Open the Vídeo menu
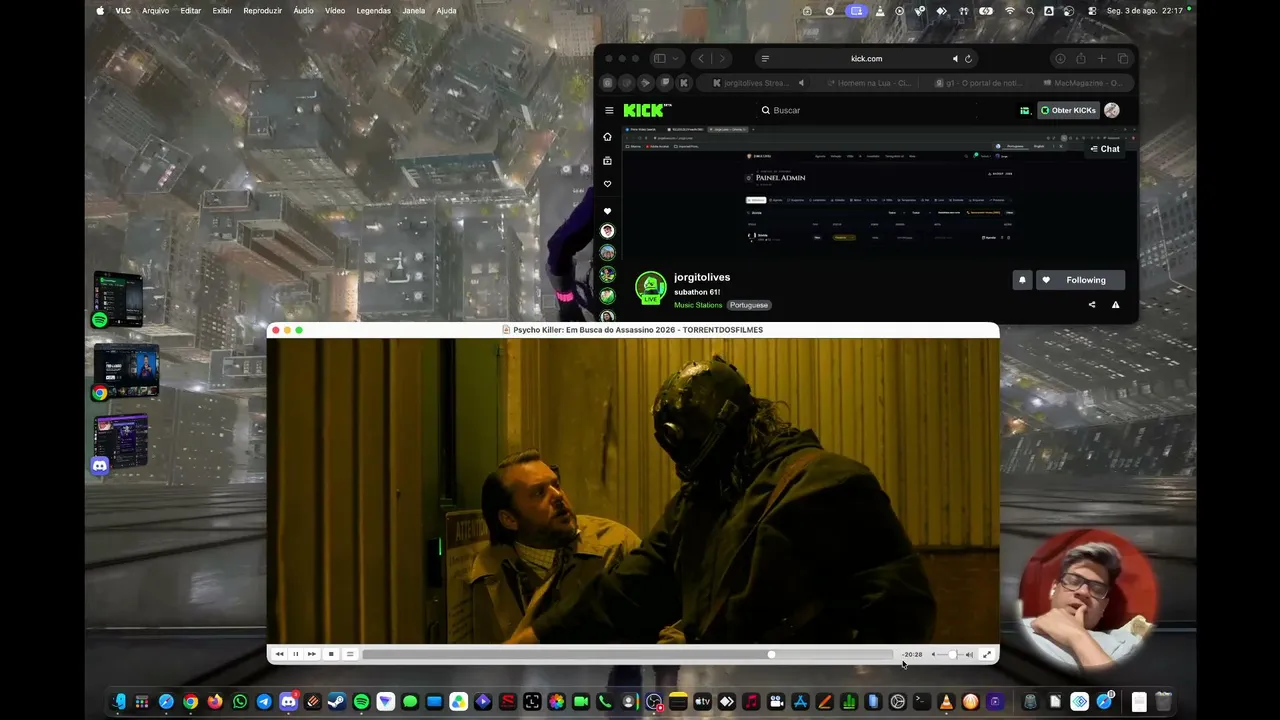Viewport: 1280px width, 720px height. [x=335, y=11]
